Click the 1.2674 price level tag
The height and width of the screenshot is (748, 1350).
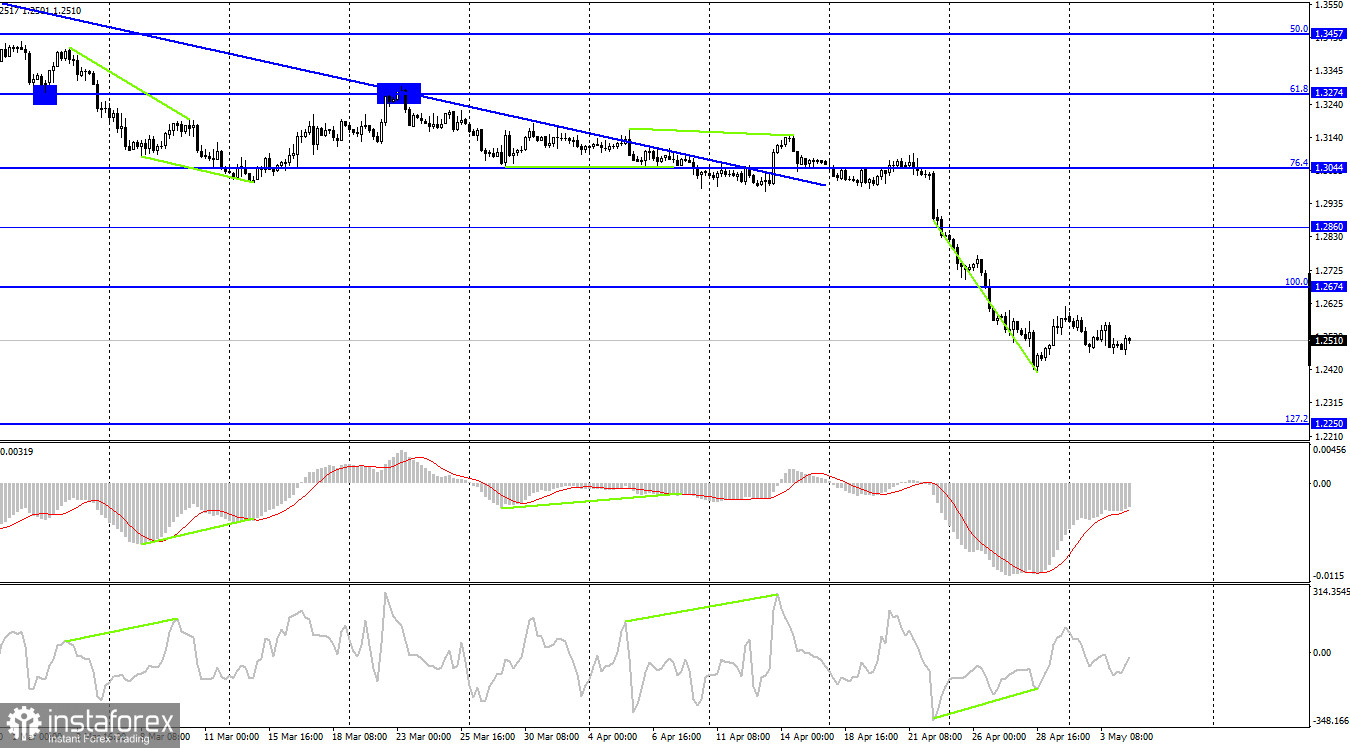pos(1329,287)
